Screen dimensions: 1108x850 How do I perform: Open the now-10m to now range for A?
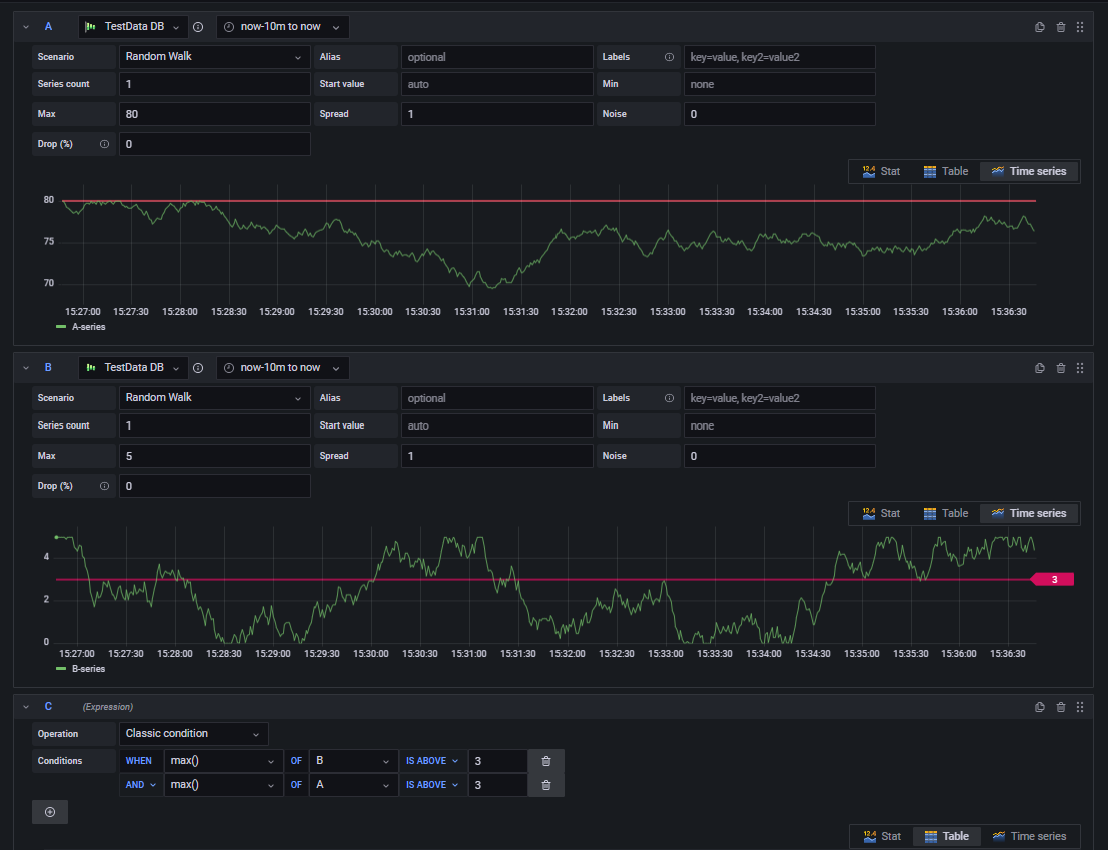point(283,27)
